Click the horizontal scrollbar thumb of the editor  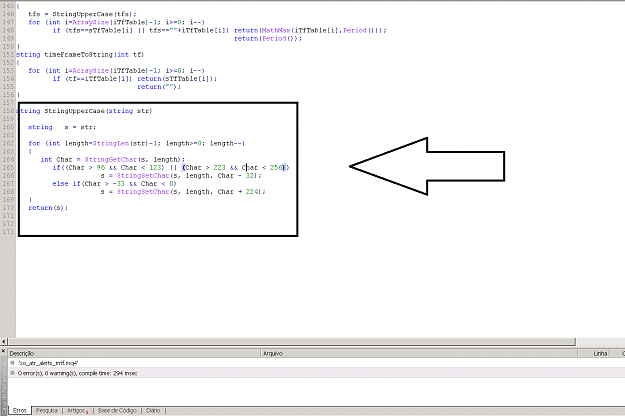pyautogui.click(x=292, y=341)
